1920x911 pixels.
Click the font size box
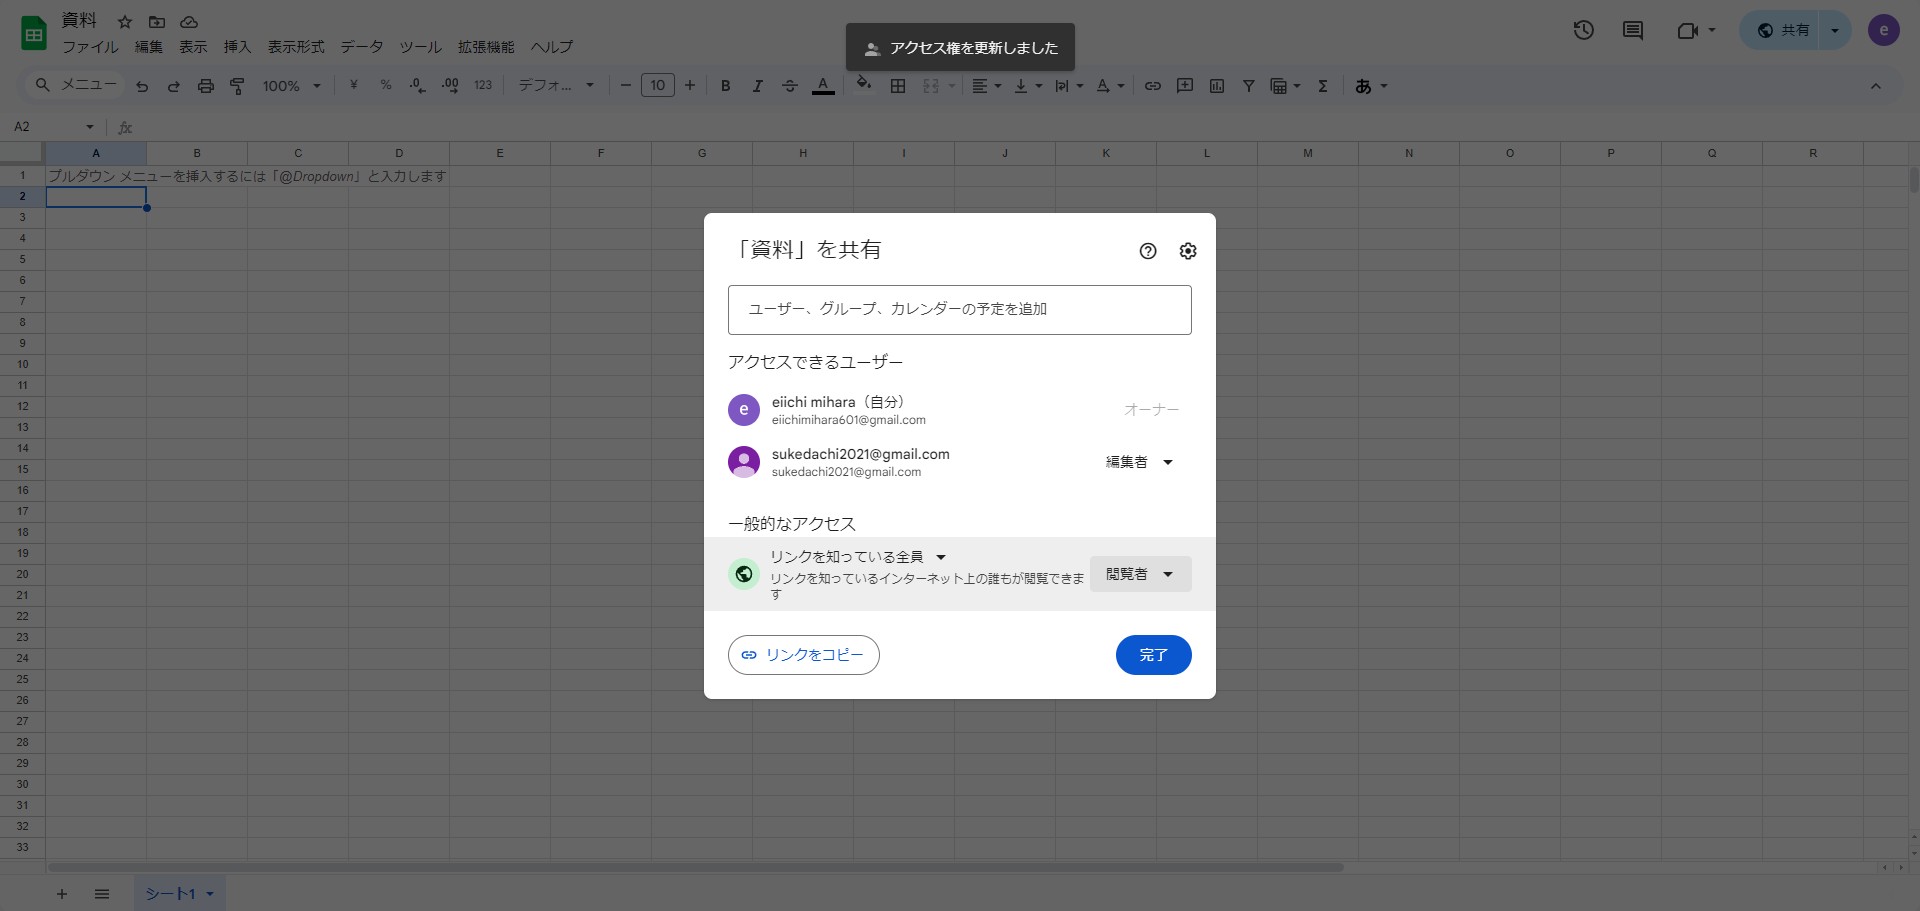coord(658,86)
